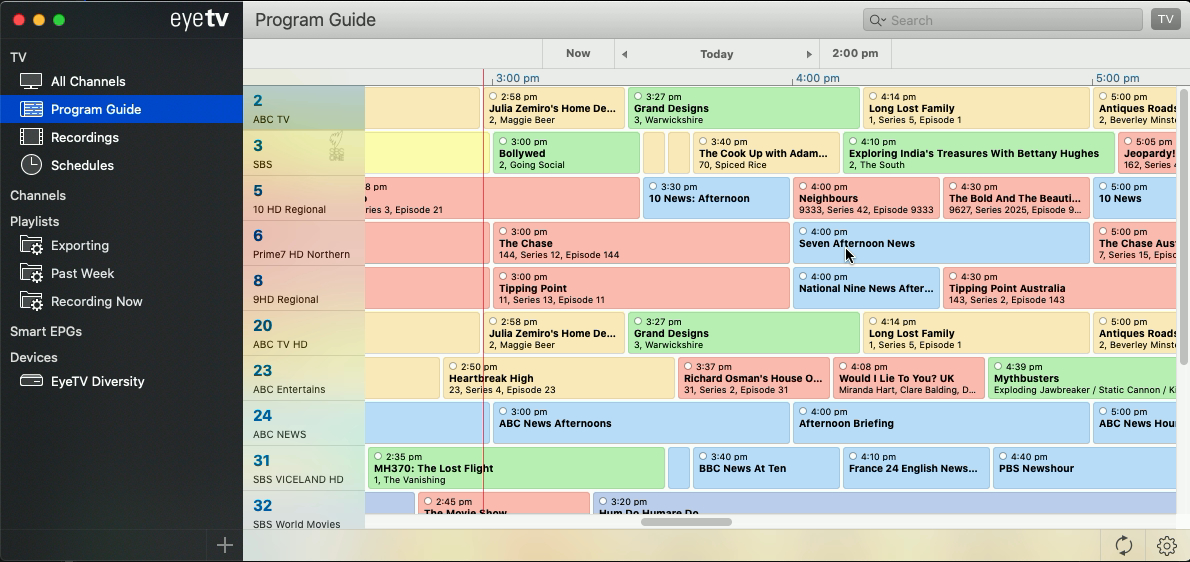This screenshot has width=1190, height=562.
Task: Select Would I Lie To You? UK
Action: [x=908, y=378]
